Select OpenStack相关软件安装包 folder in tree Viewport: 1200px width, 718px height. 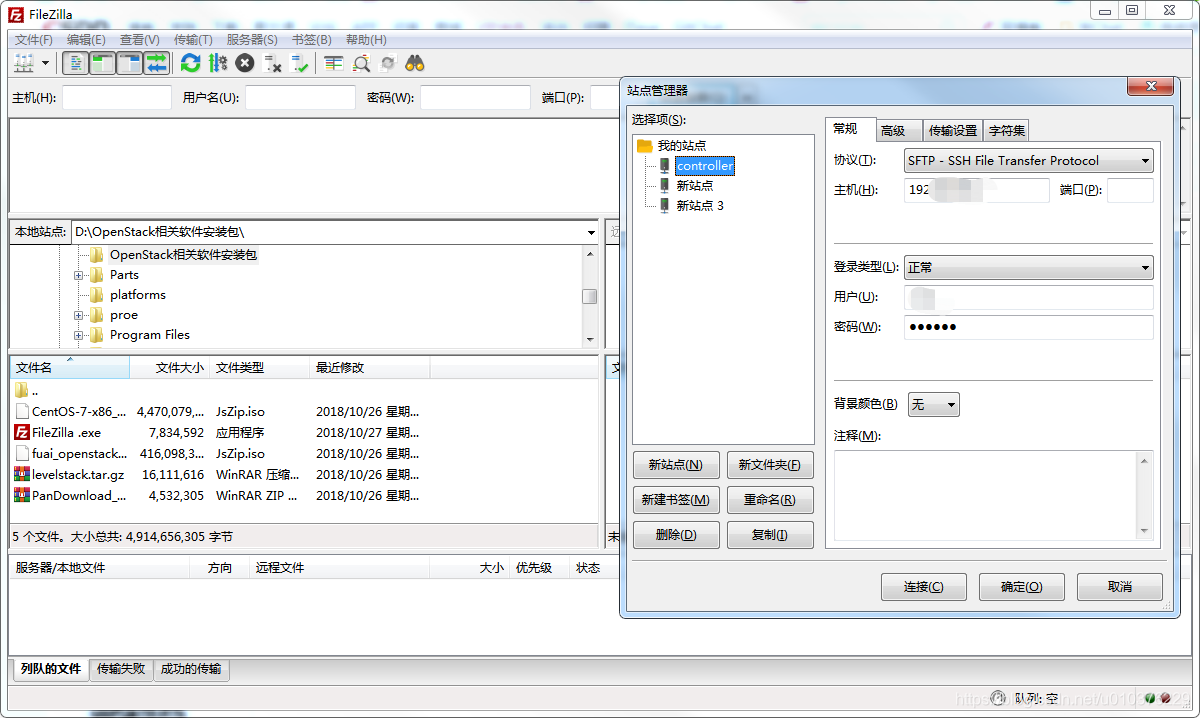coord(183,255)
